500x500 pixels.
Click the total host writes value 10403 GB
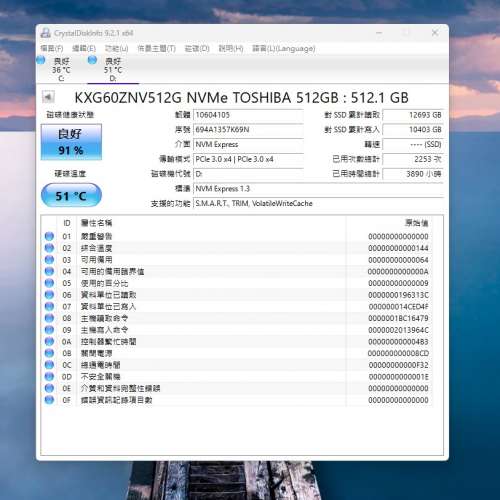coord(413,130)
